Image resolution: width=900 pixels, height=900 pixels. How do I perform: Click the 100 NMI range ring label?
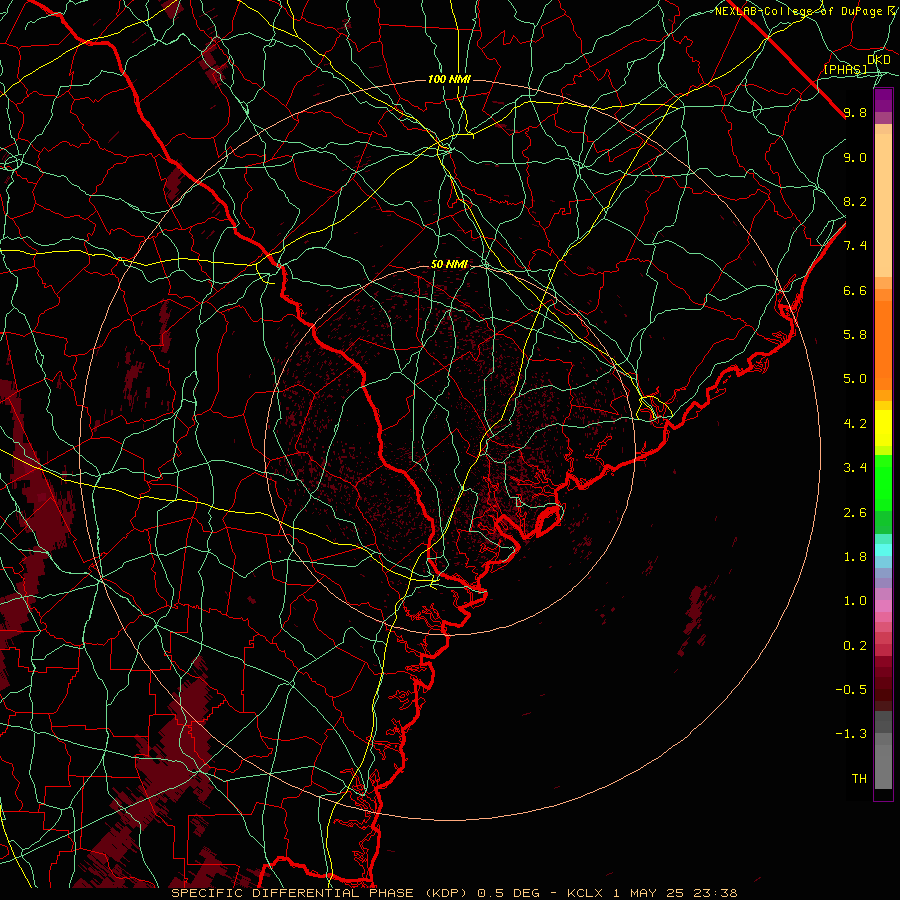coord(449,79)
